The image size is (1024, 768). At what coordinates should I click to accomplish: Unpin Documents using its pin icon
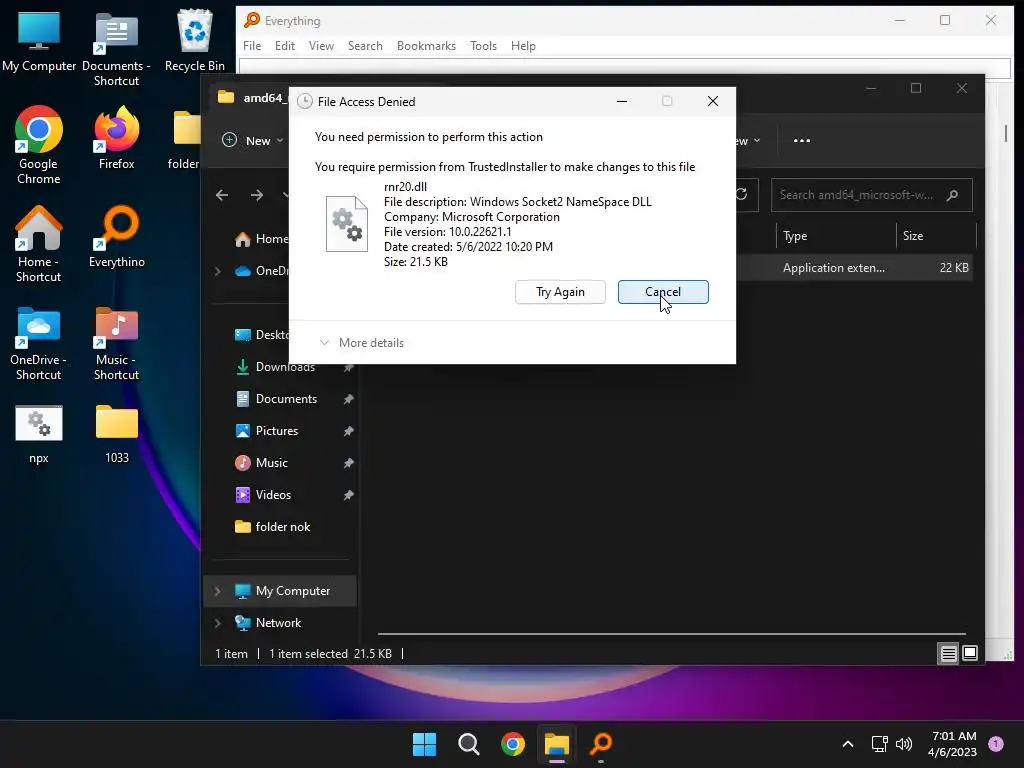348,399
